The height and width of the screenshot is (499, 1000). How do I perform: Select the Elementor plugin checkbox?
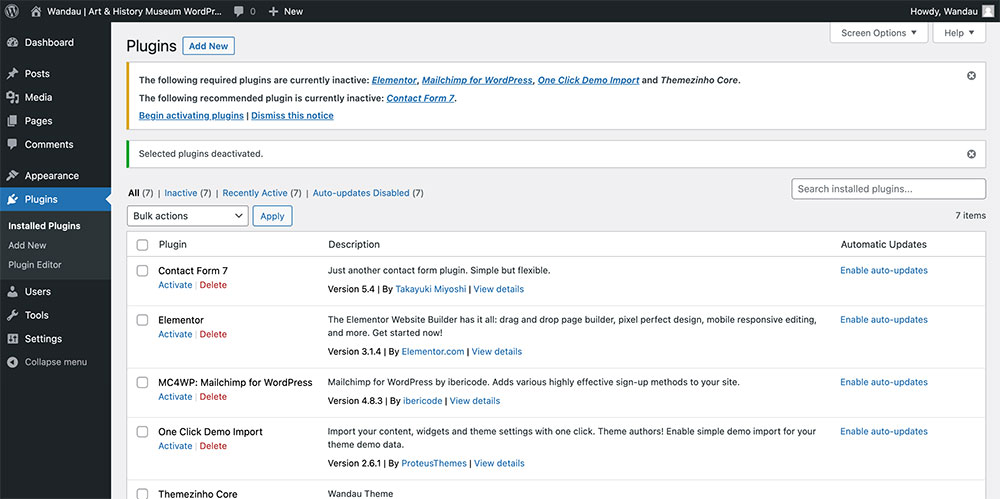142,320
